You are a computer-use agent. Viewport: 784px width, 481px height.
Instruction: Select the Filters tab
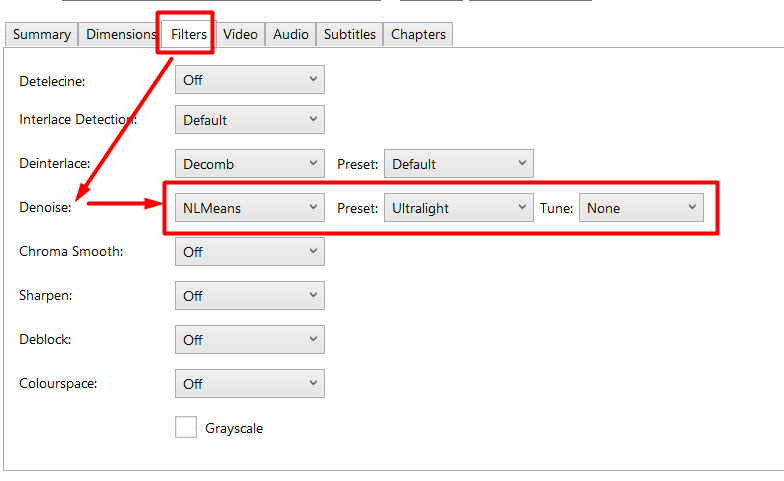(x=188, y=34)
